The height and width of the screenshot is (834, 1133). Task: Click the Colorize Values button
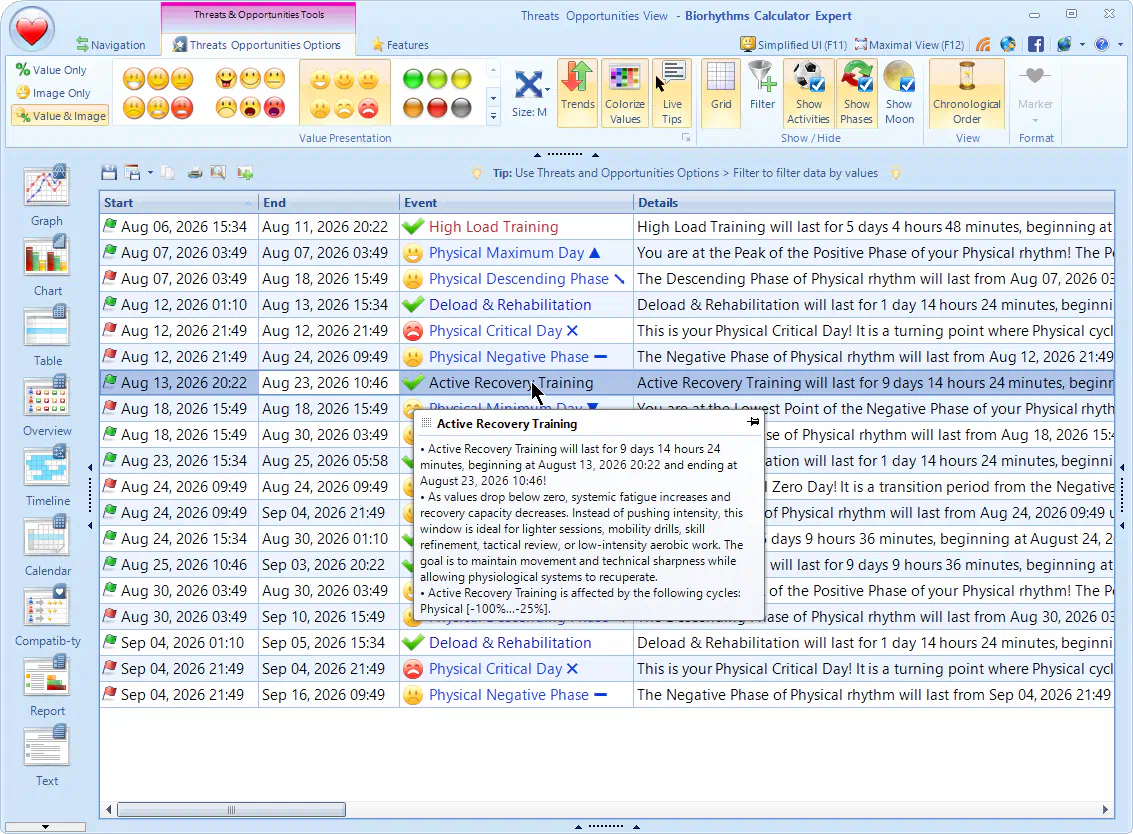pyautogui.click(x=624, y=93)
